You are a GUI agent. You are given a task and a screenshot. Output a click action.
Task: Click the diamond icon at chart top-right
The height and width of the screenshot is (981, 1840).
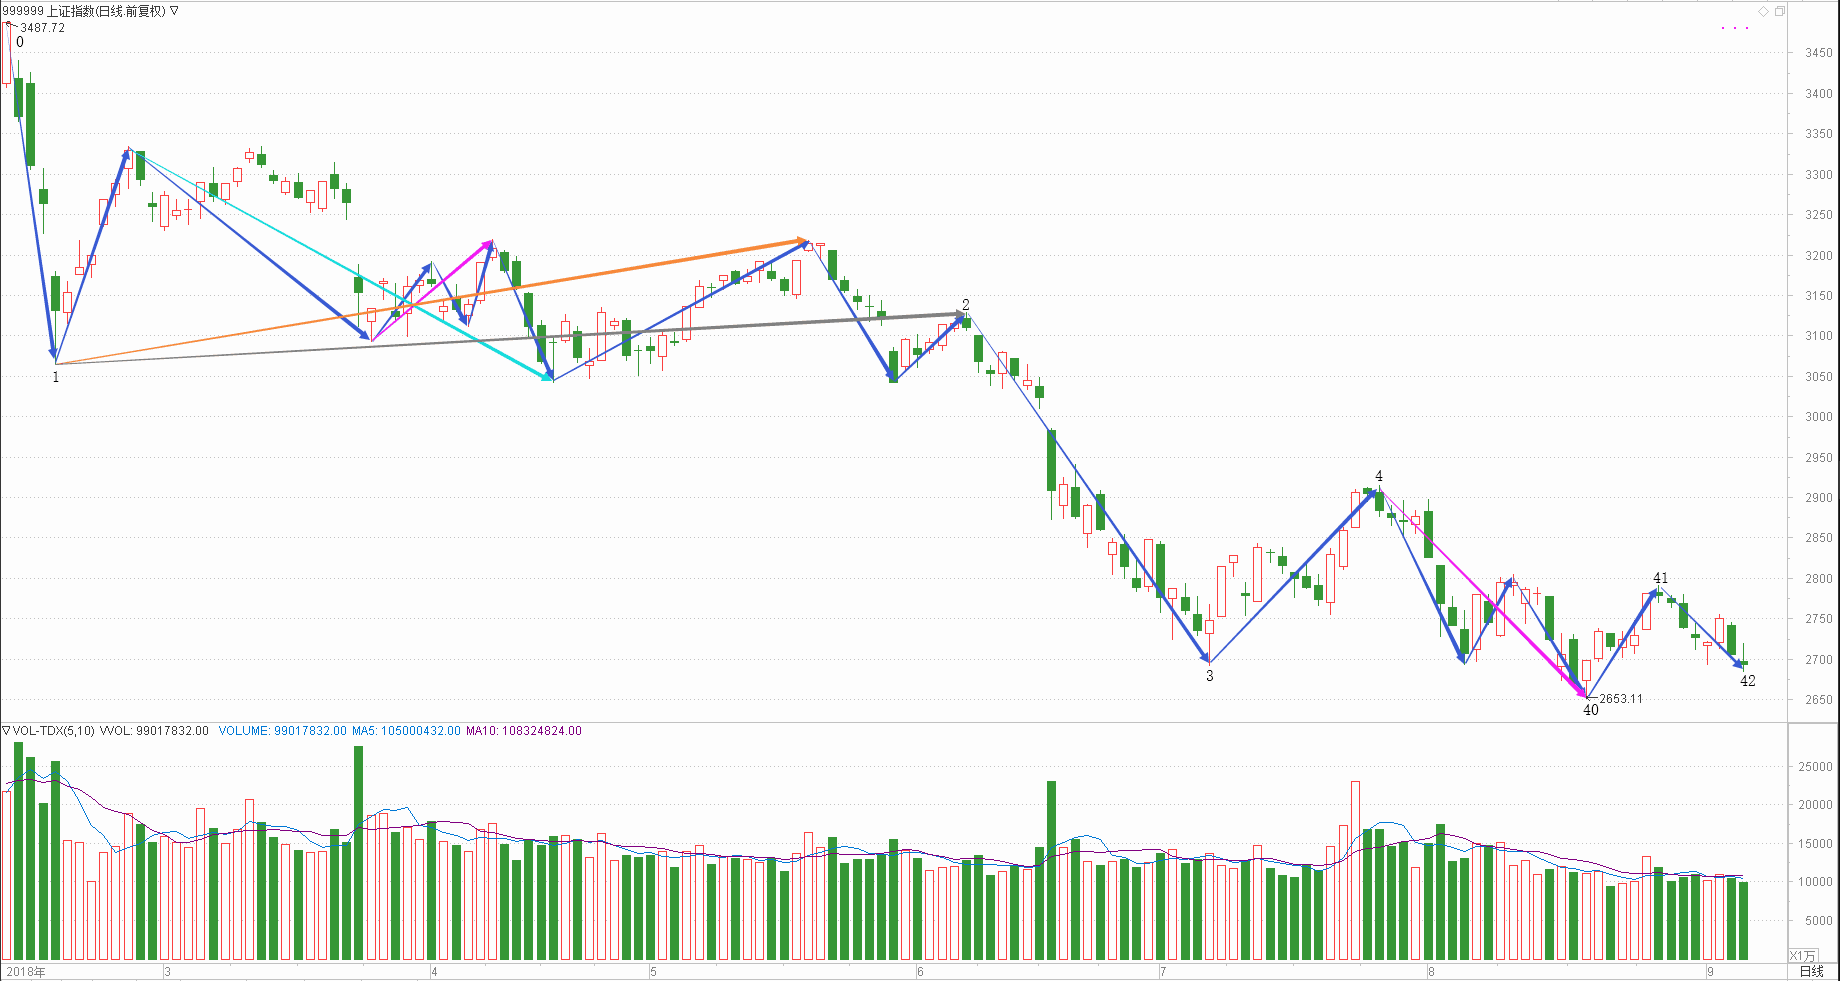[x=1764, y=11]
